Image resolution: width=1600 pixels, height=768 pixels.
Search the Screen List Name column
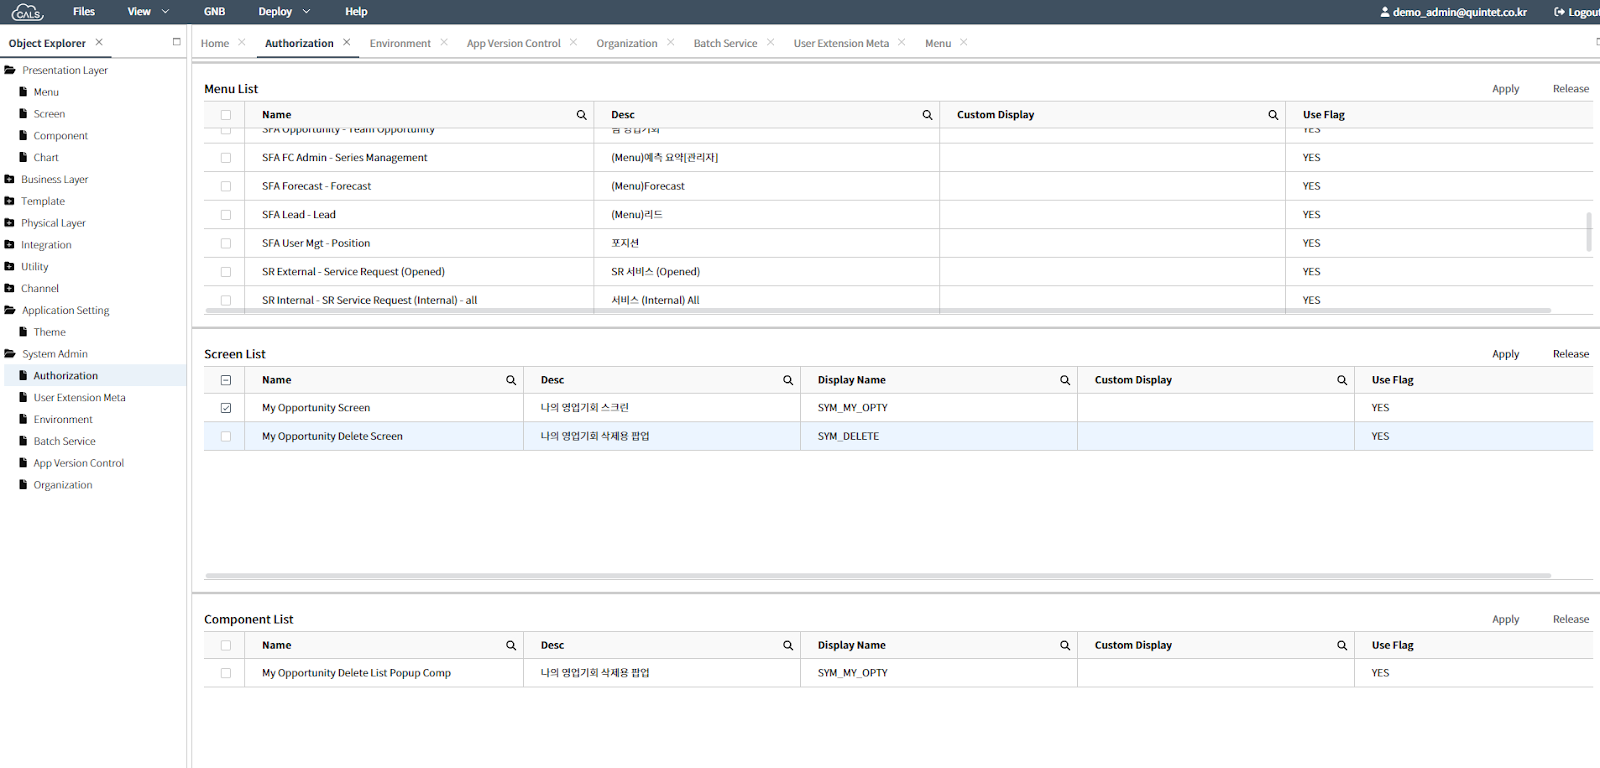511,380
